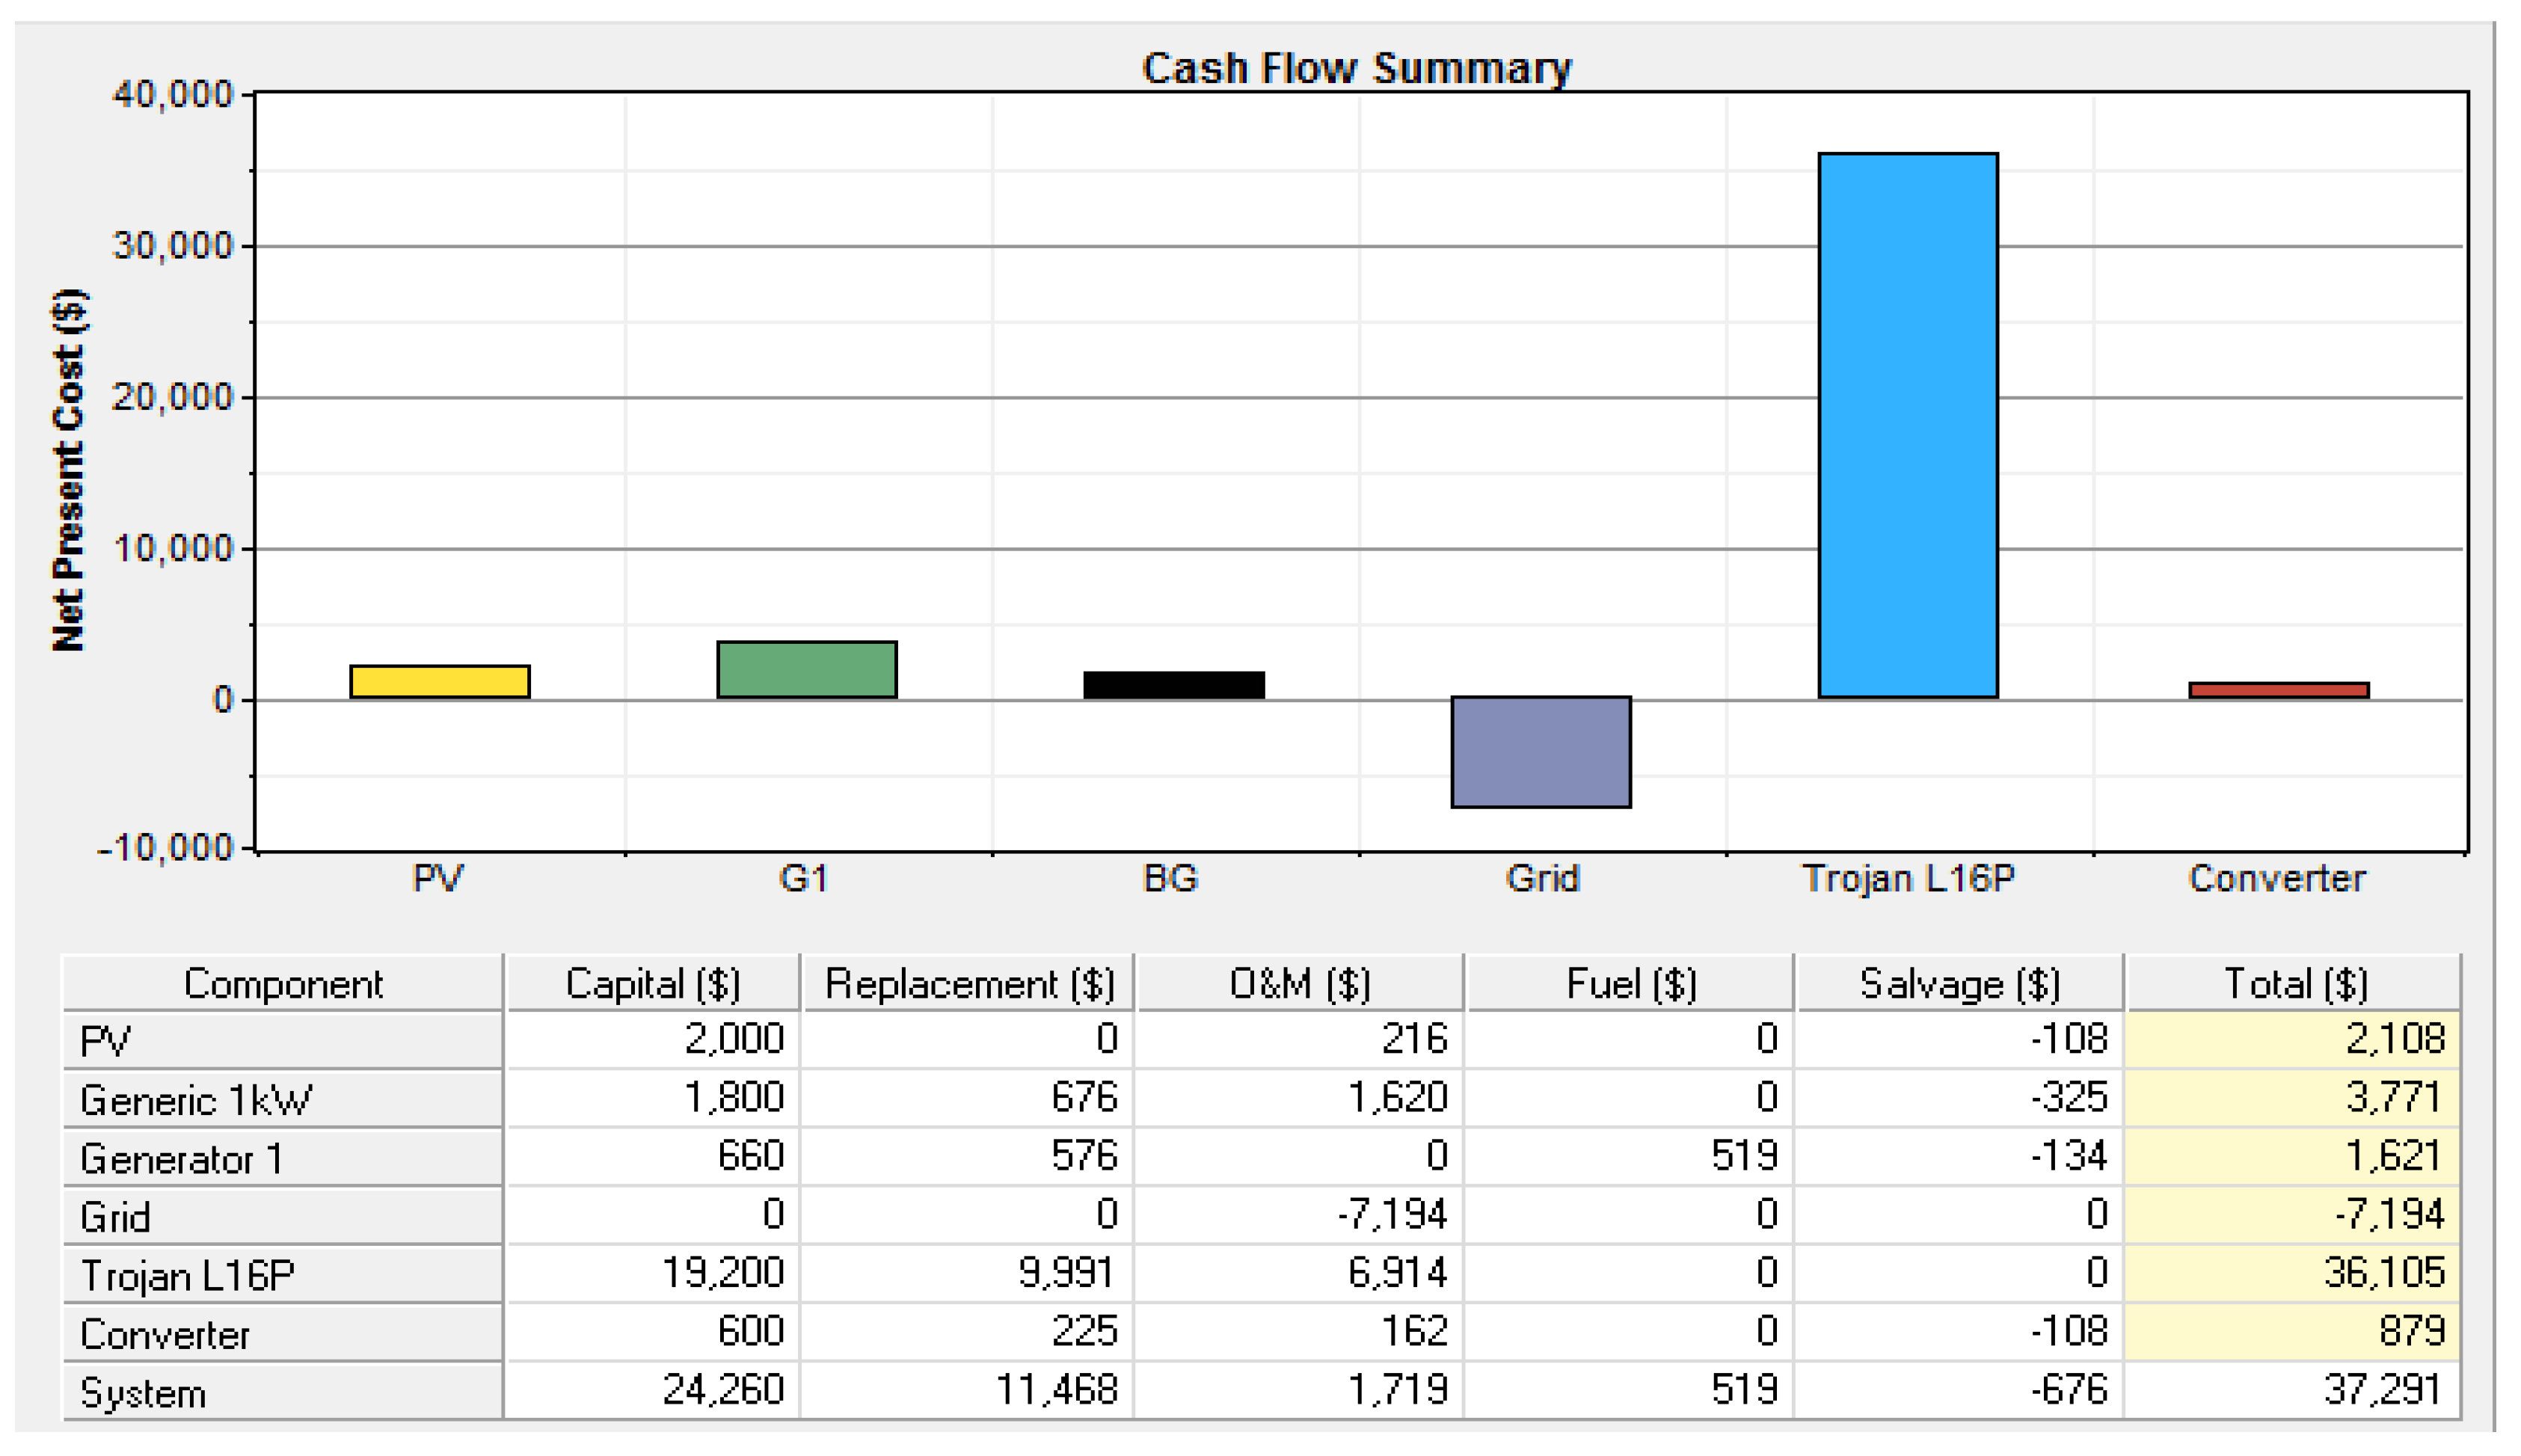Click the Salvage ($) column header
2521x1456 pixels.
[x=1959, y=984]
